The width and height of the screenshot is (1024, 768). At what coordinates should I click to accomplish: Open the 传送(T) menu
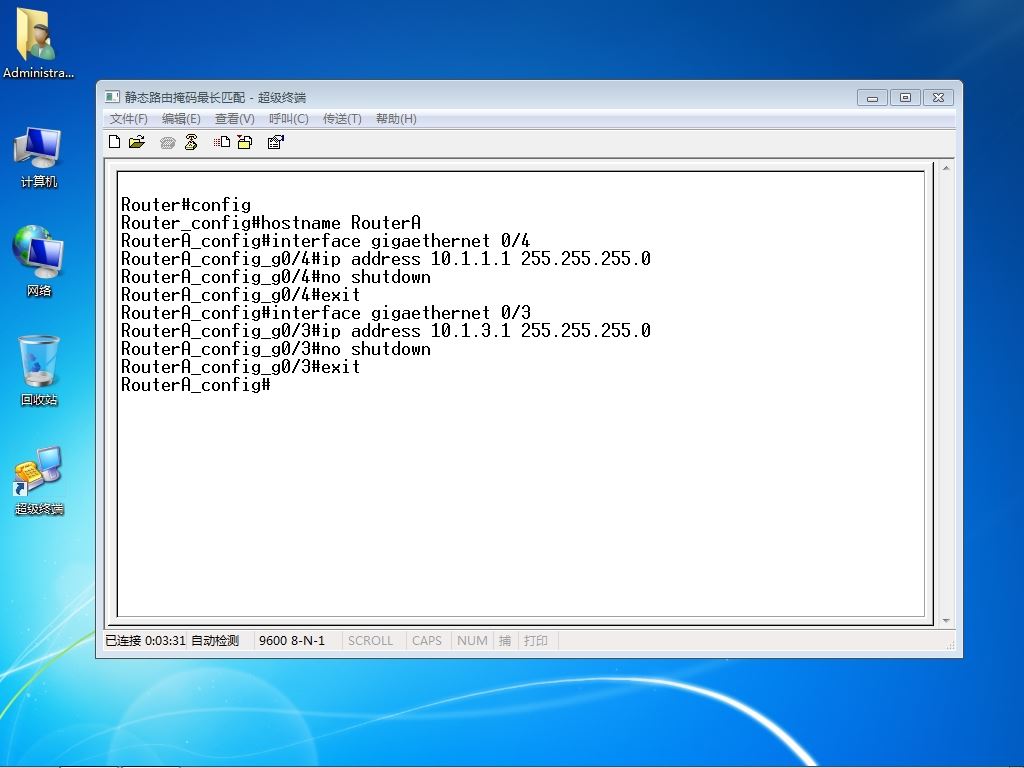[342, 119]
